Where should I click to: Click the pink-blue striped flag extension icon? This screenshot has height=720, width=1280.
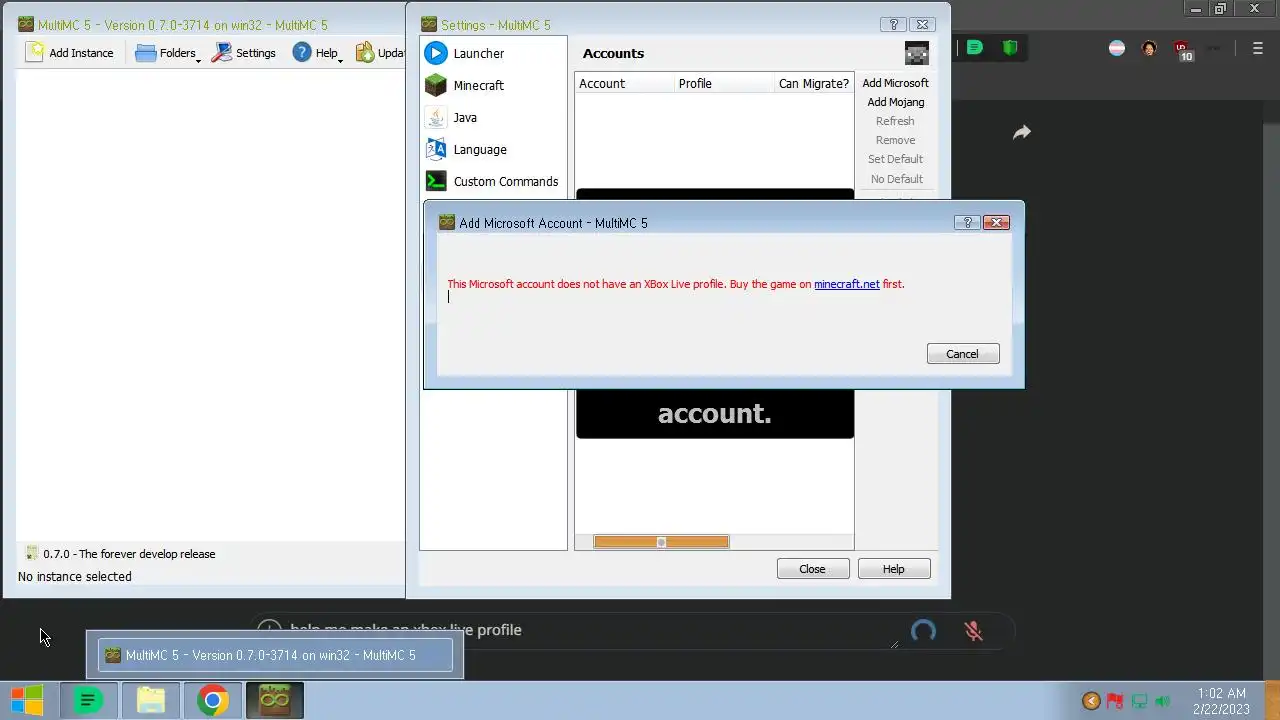(x=1117, y=48)
